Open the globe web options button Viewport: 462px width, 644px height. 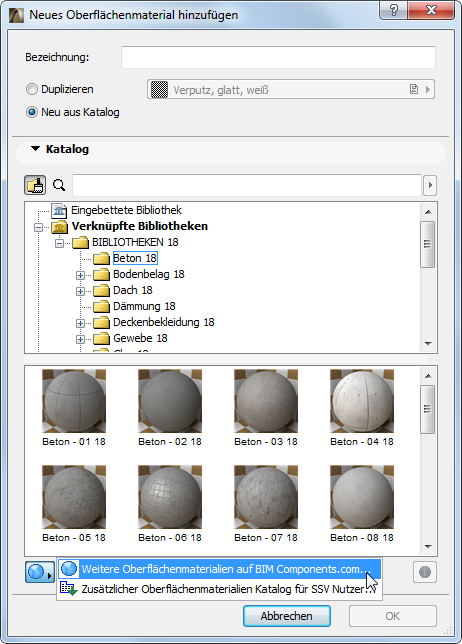40,572
